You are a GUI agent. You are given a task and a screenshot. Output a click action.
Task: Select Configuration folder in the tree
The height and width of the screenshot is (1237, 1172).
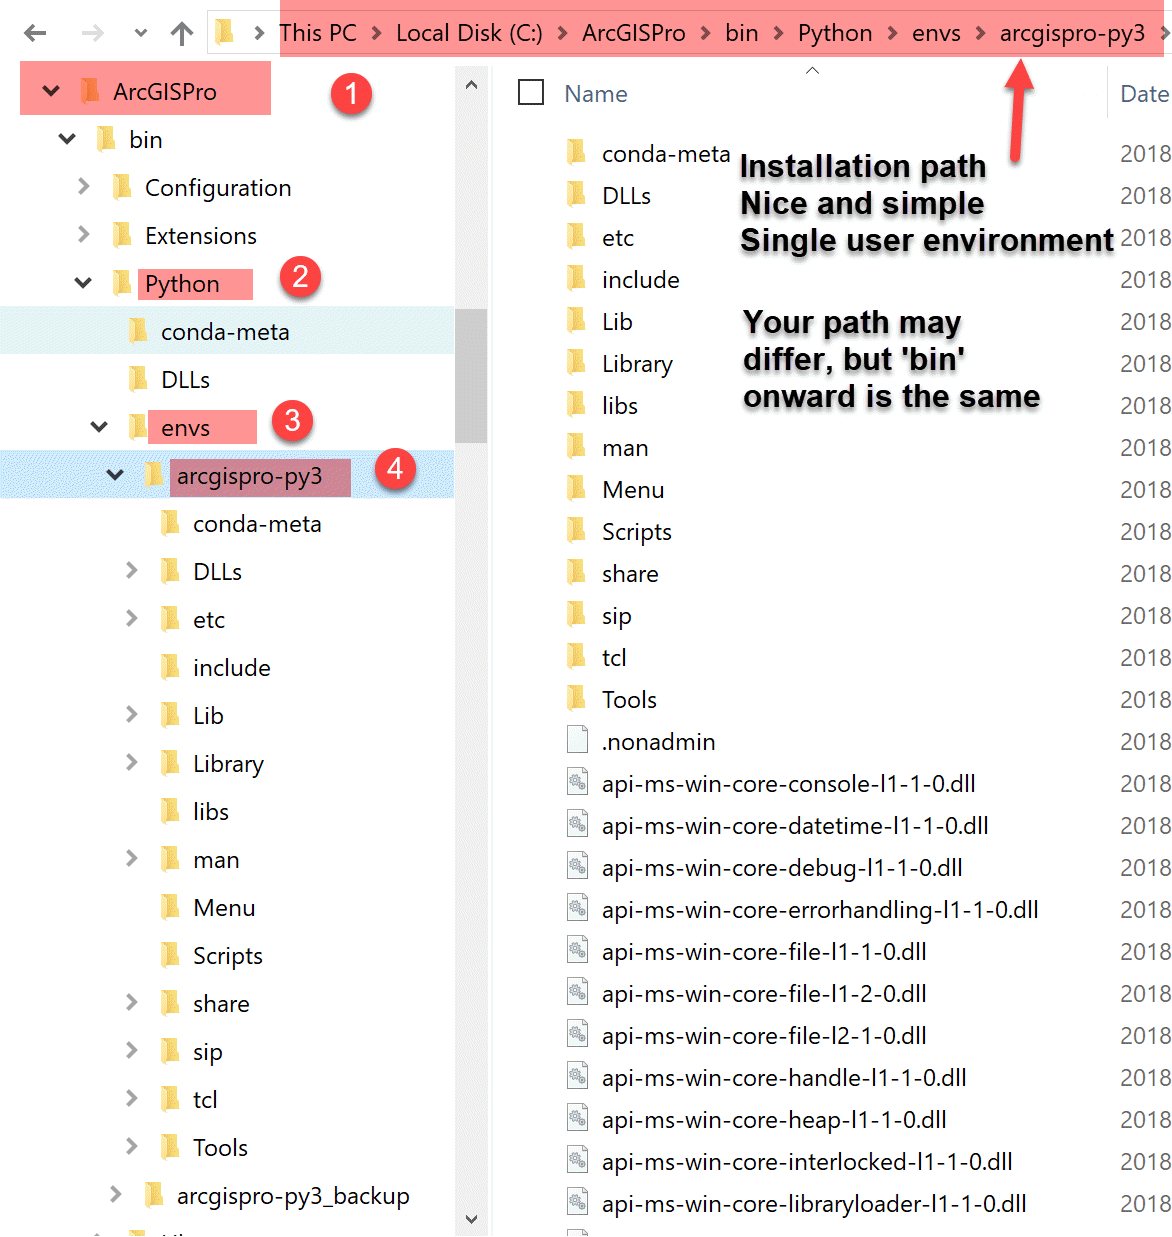point(218,188)
